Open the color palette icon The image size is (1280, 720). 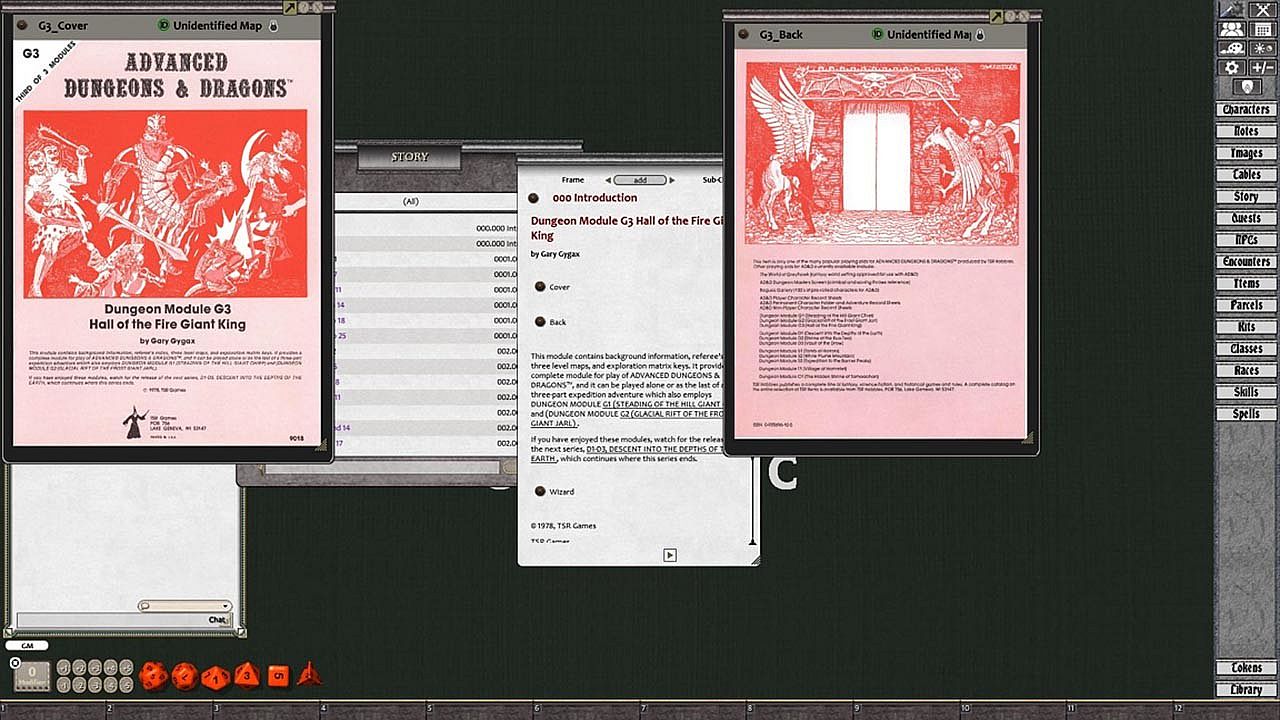[x=1231, y=48]
